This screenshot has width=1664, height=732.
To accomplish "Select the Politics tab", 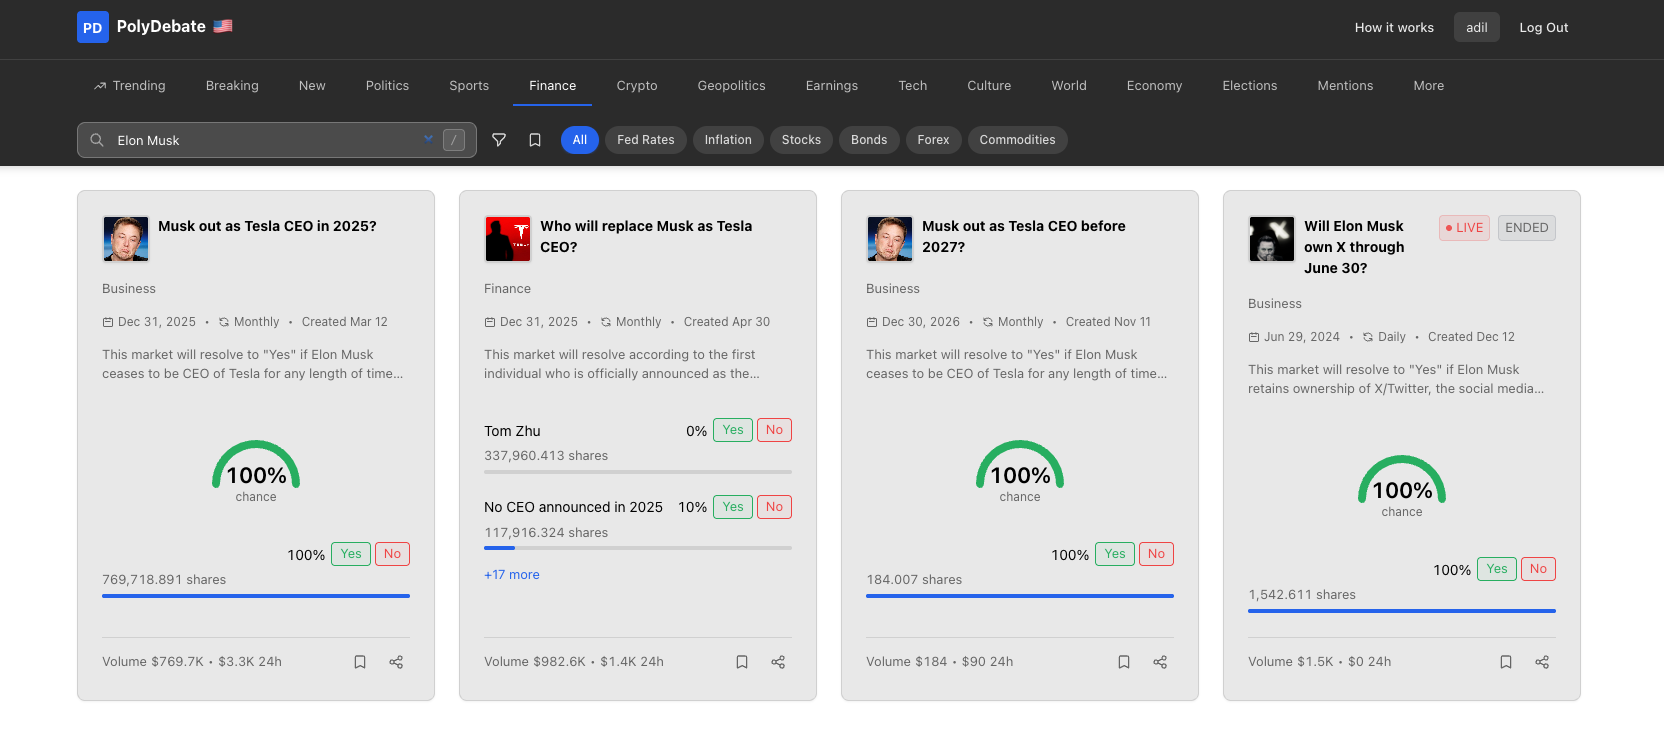I will [x=387, y=86].
